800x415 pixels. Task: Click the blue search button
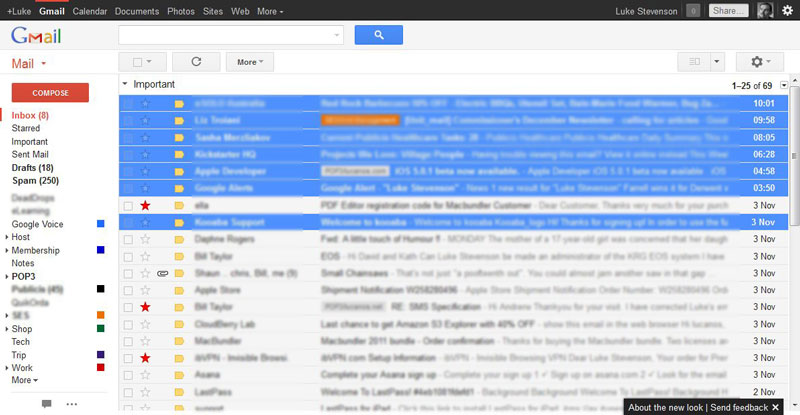(379, 35)
